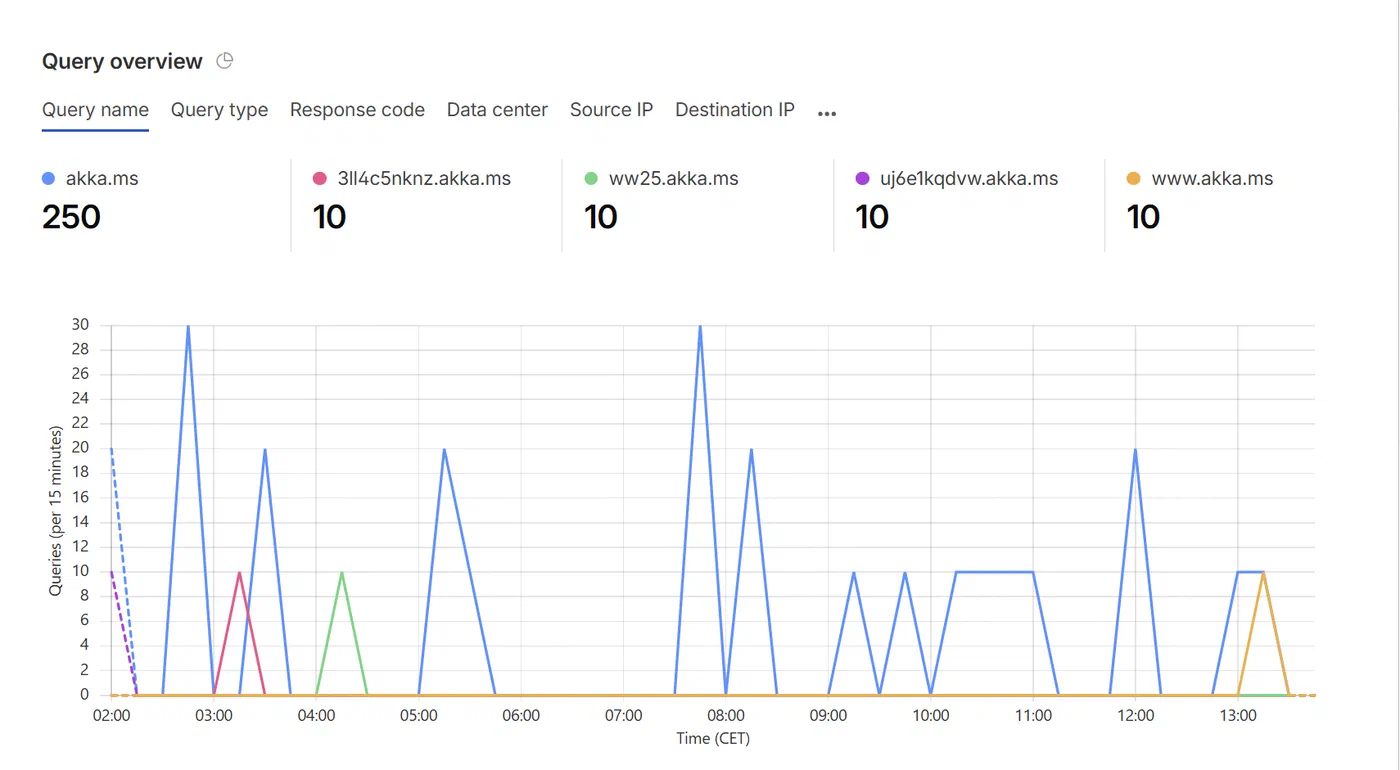Open the more tabs ellipsis menu
1400x770 pixels.
[826, 113]
